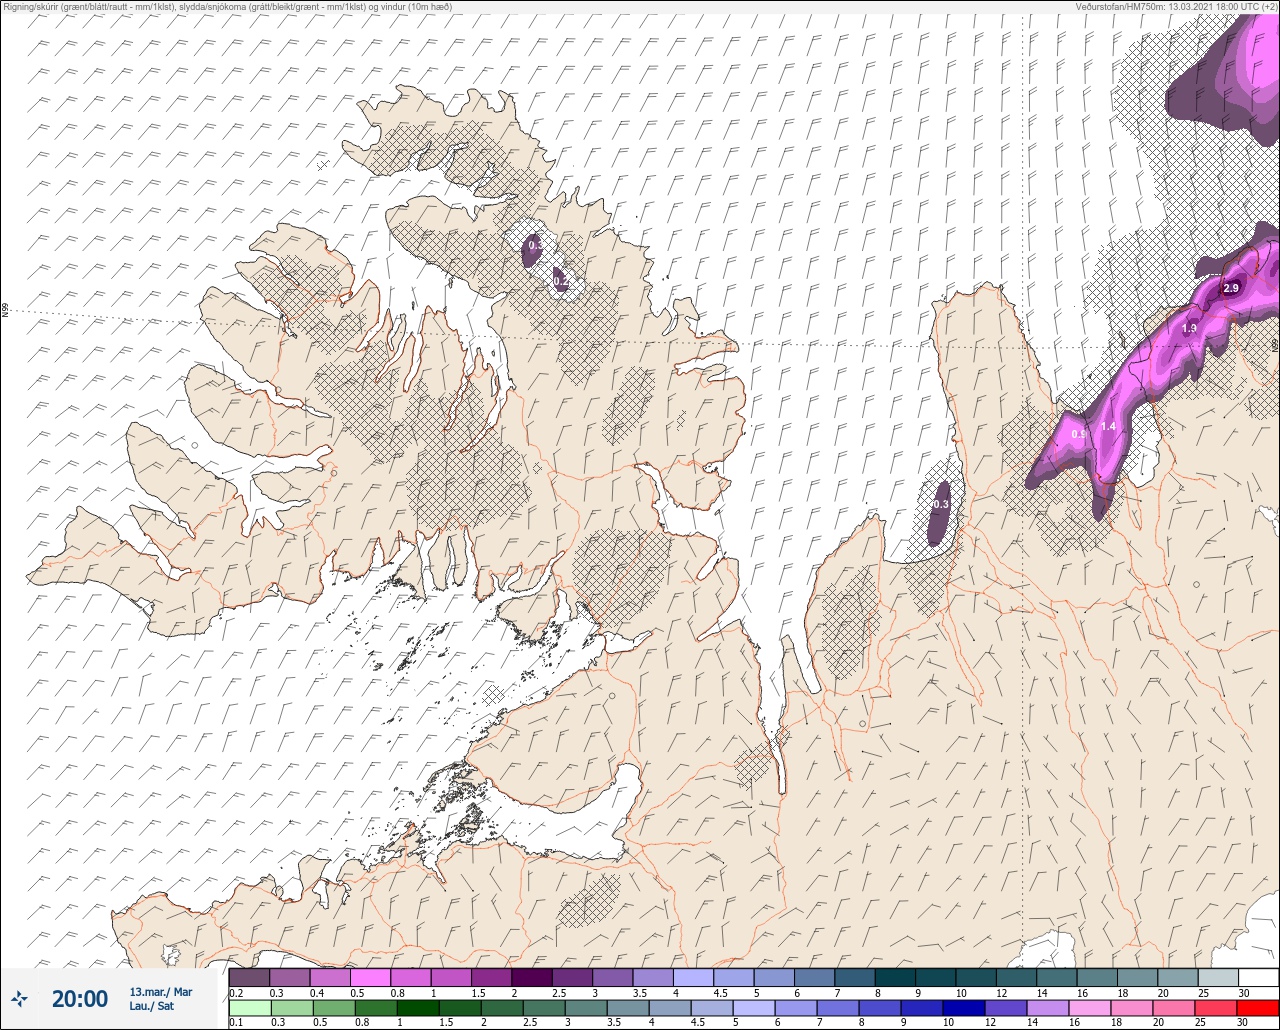Select the light gray 25 swatch in the snow legend
Viewport: 1280px width, 1030px height.
click(x=1218, y=977)
